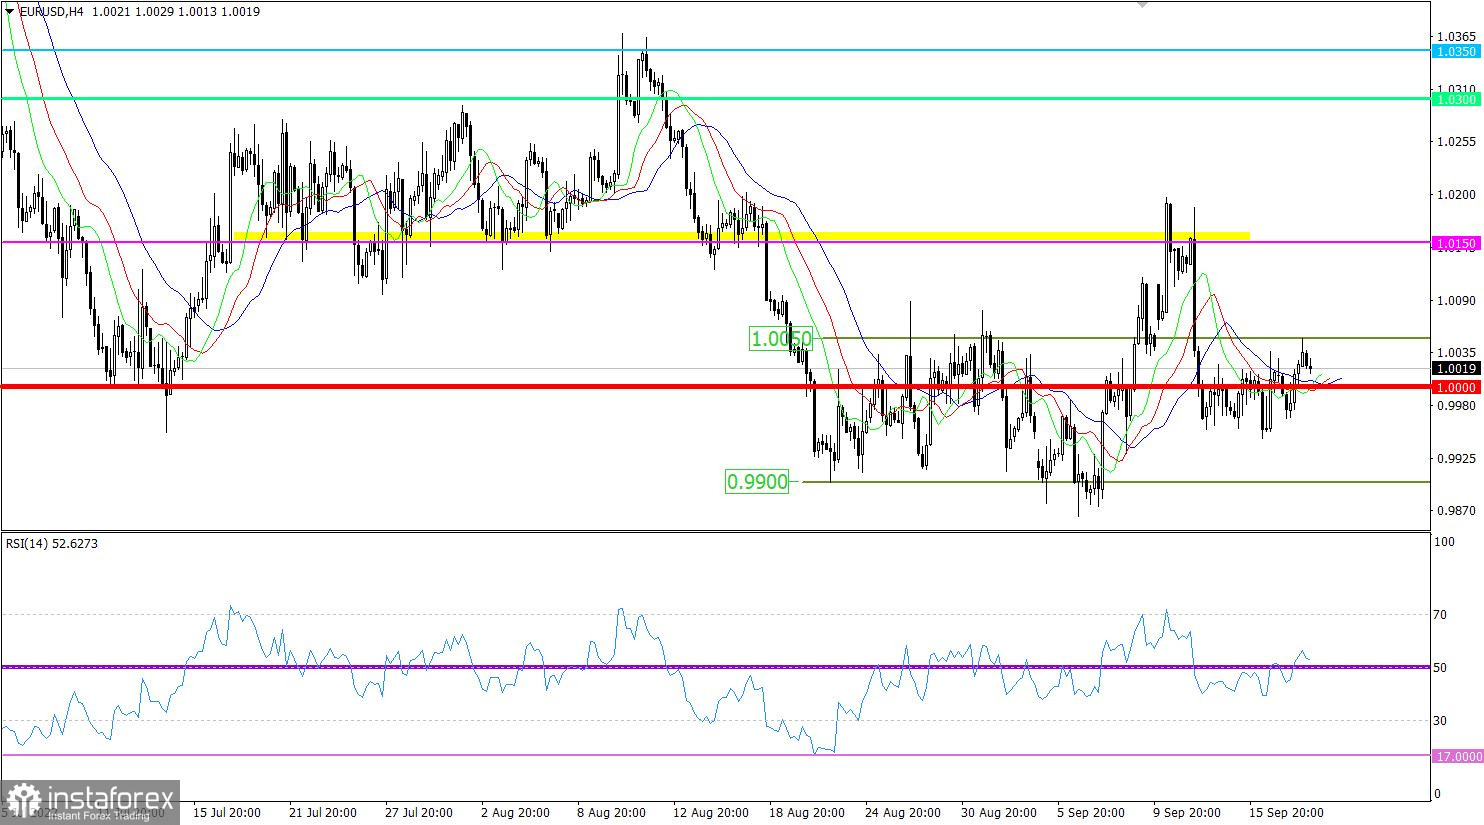Click the RSI(14) 52.6273 indicator label
Viewport: 1484px width, 825px height.
click(x=52, y=544)
